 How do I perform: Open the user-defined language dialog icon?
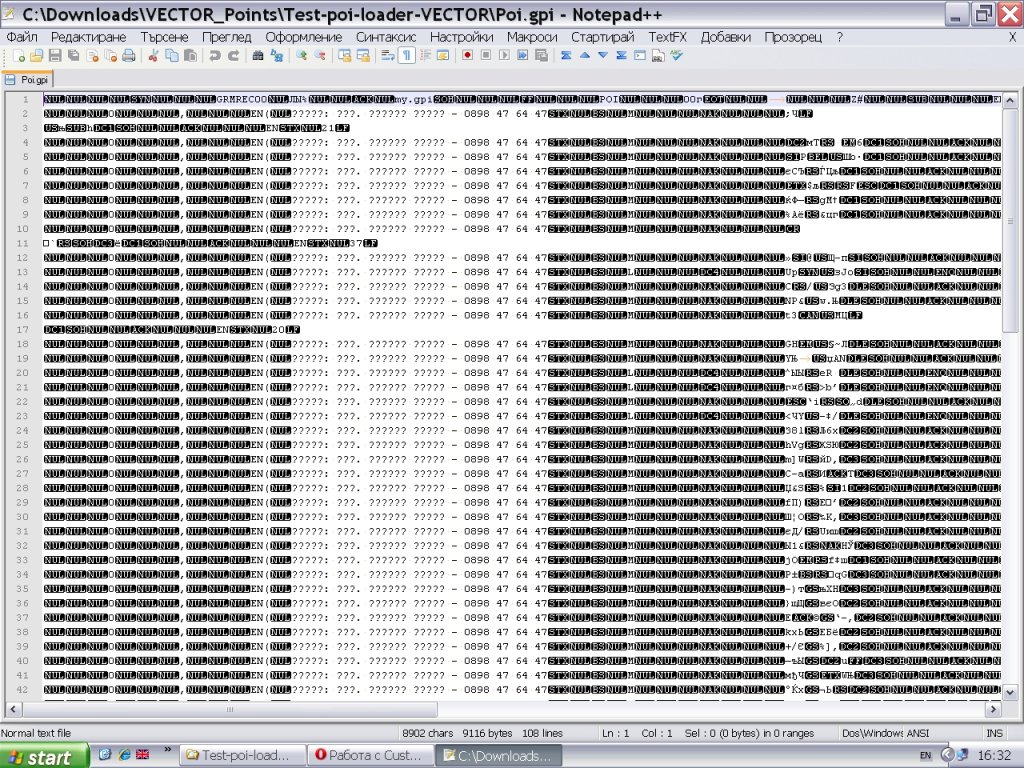click(443, 56)
